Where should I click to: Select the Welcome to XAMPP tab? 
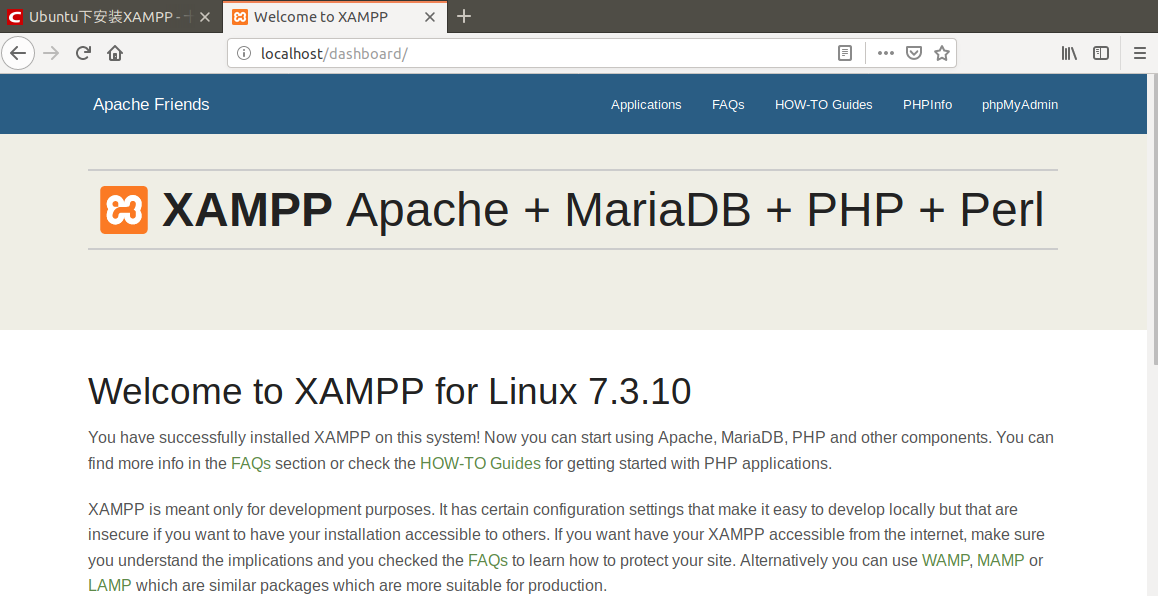(335, 17)
